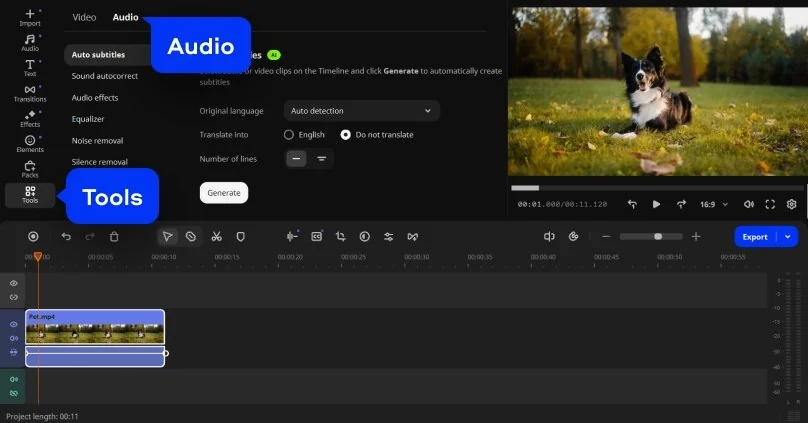The width and height of the screenshot is (808, 423).
Task: Click the undo arrow in toolbar
Action: click(x=66, y=237)
